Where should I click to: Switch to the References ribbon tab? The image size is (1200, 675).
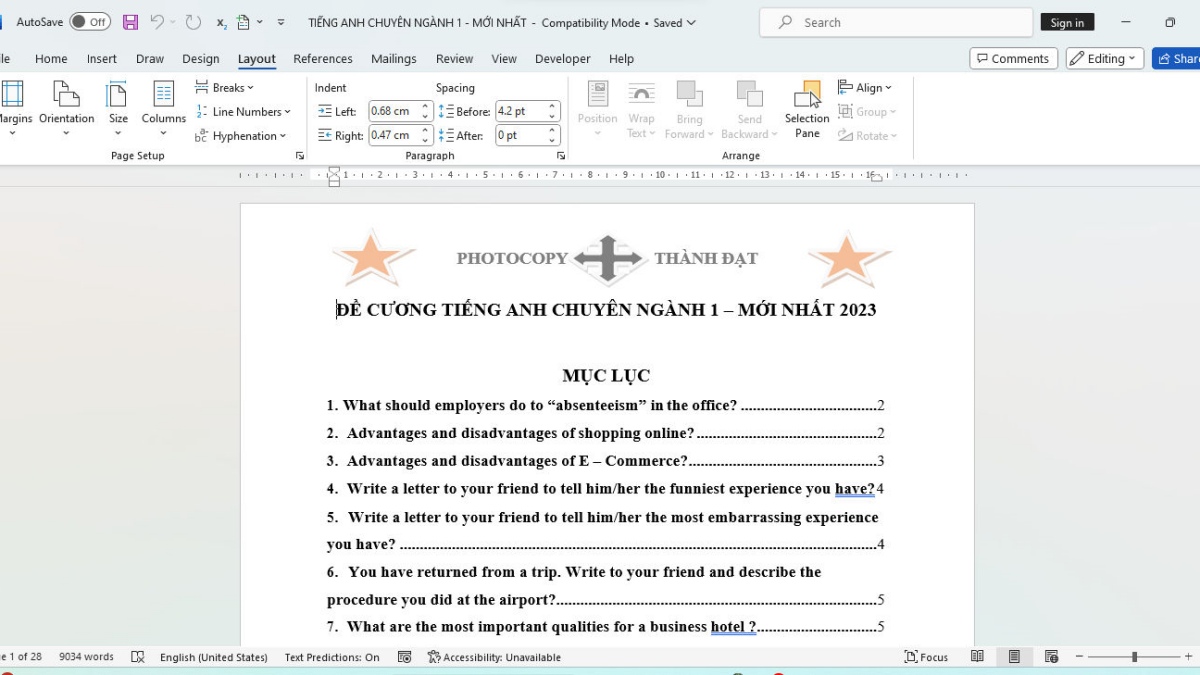322,58
